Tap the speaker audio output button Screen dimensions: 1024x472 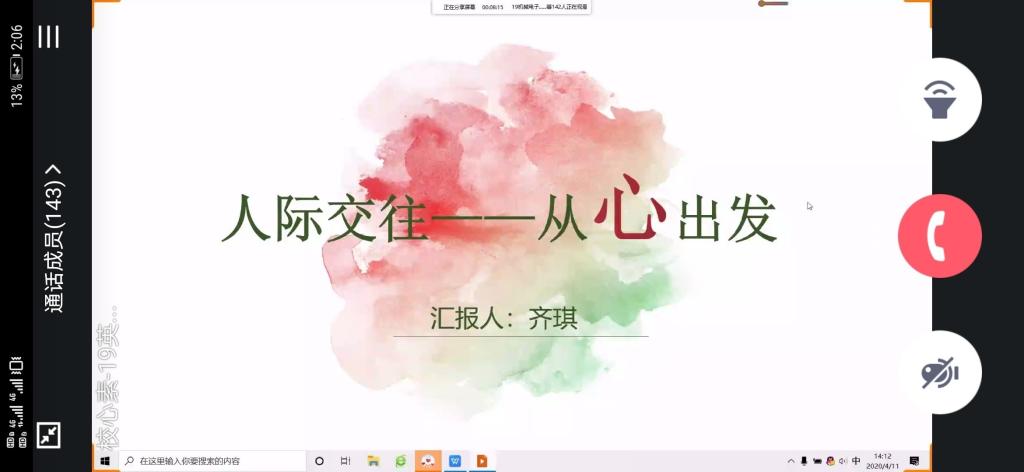[939, 100]
